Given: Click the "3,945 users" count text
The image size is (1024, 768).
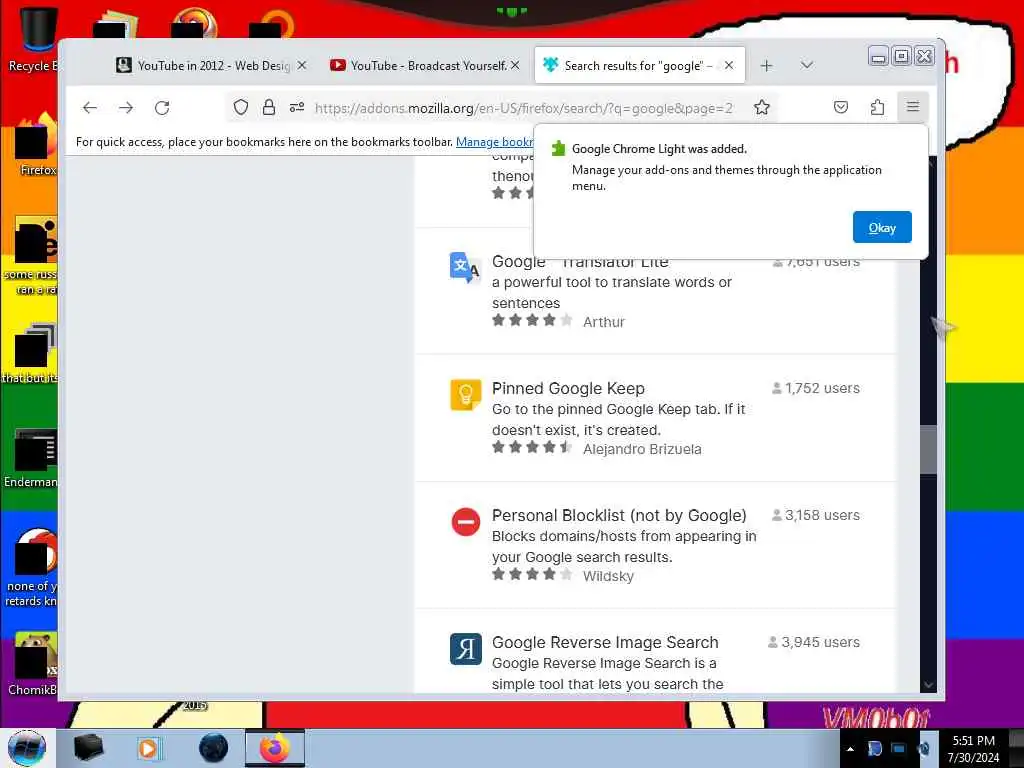Looking at the screenshot, I should pos(820,643).
